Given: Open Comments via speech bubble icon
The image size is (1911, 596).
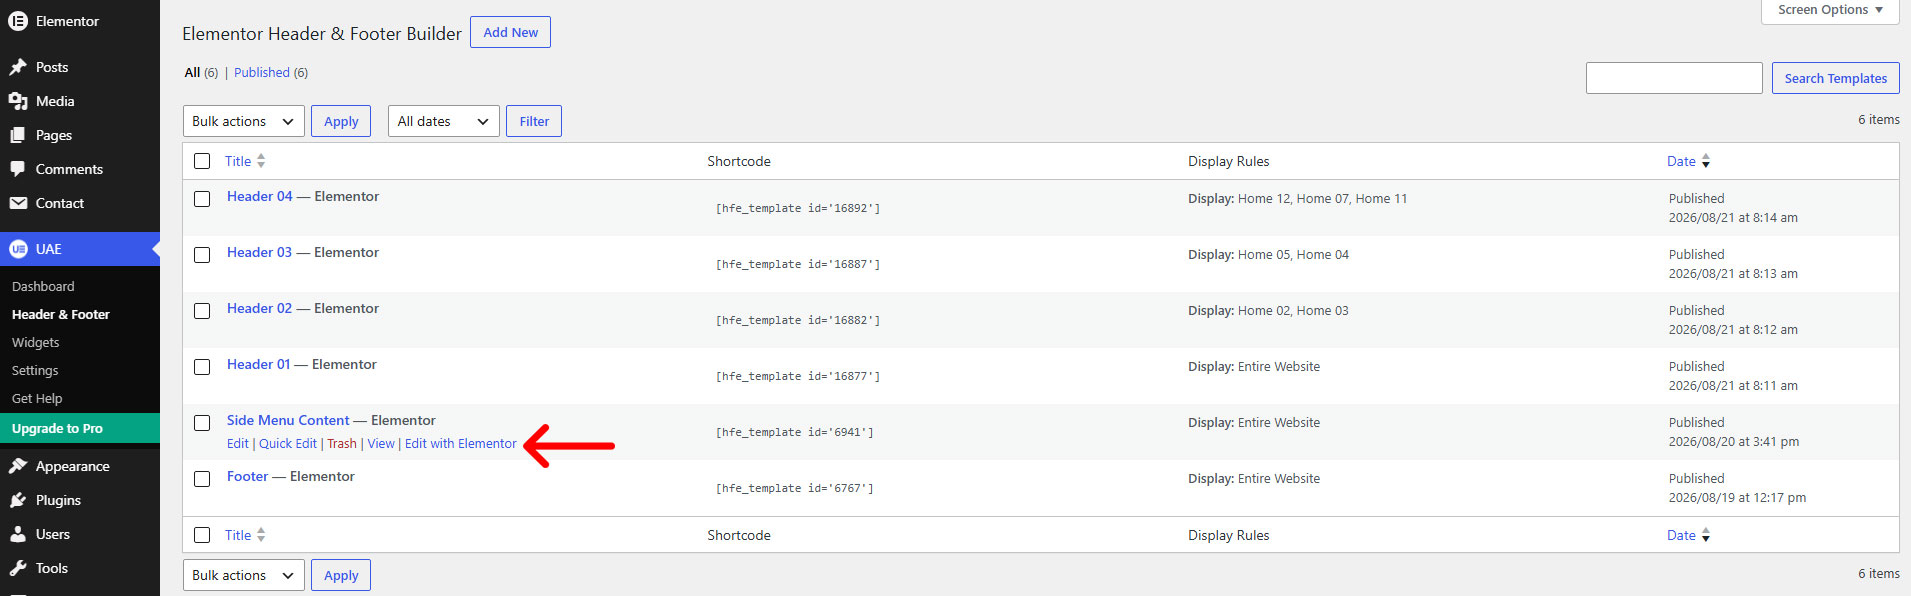Looking at the screenshot, I should (18, 169).
